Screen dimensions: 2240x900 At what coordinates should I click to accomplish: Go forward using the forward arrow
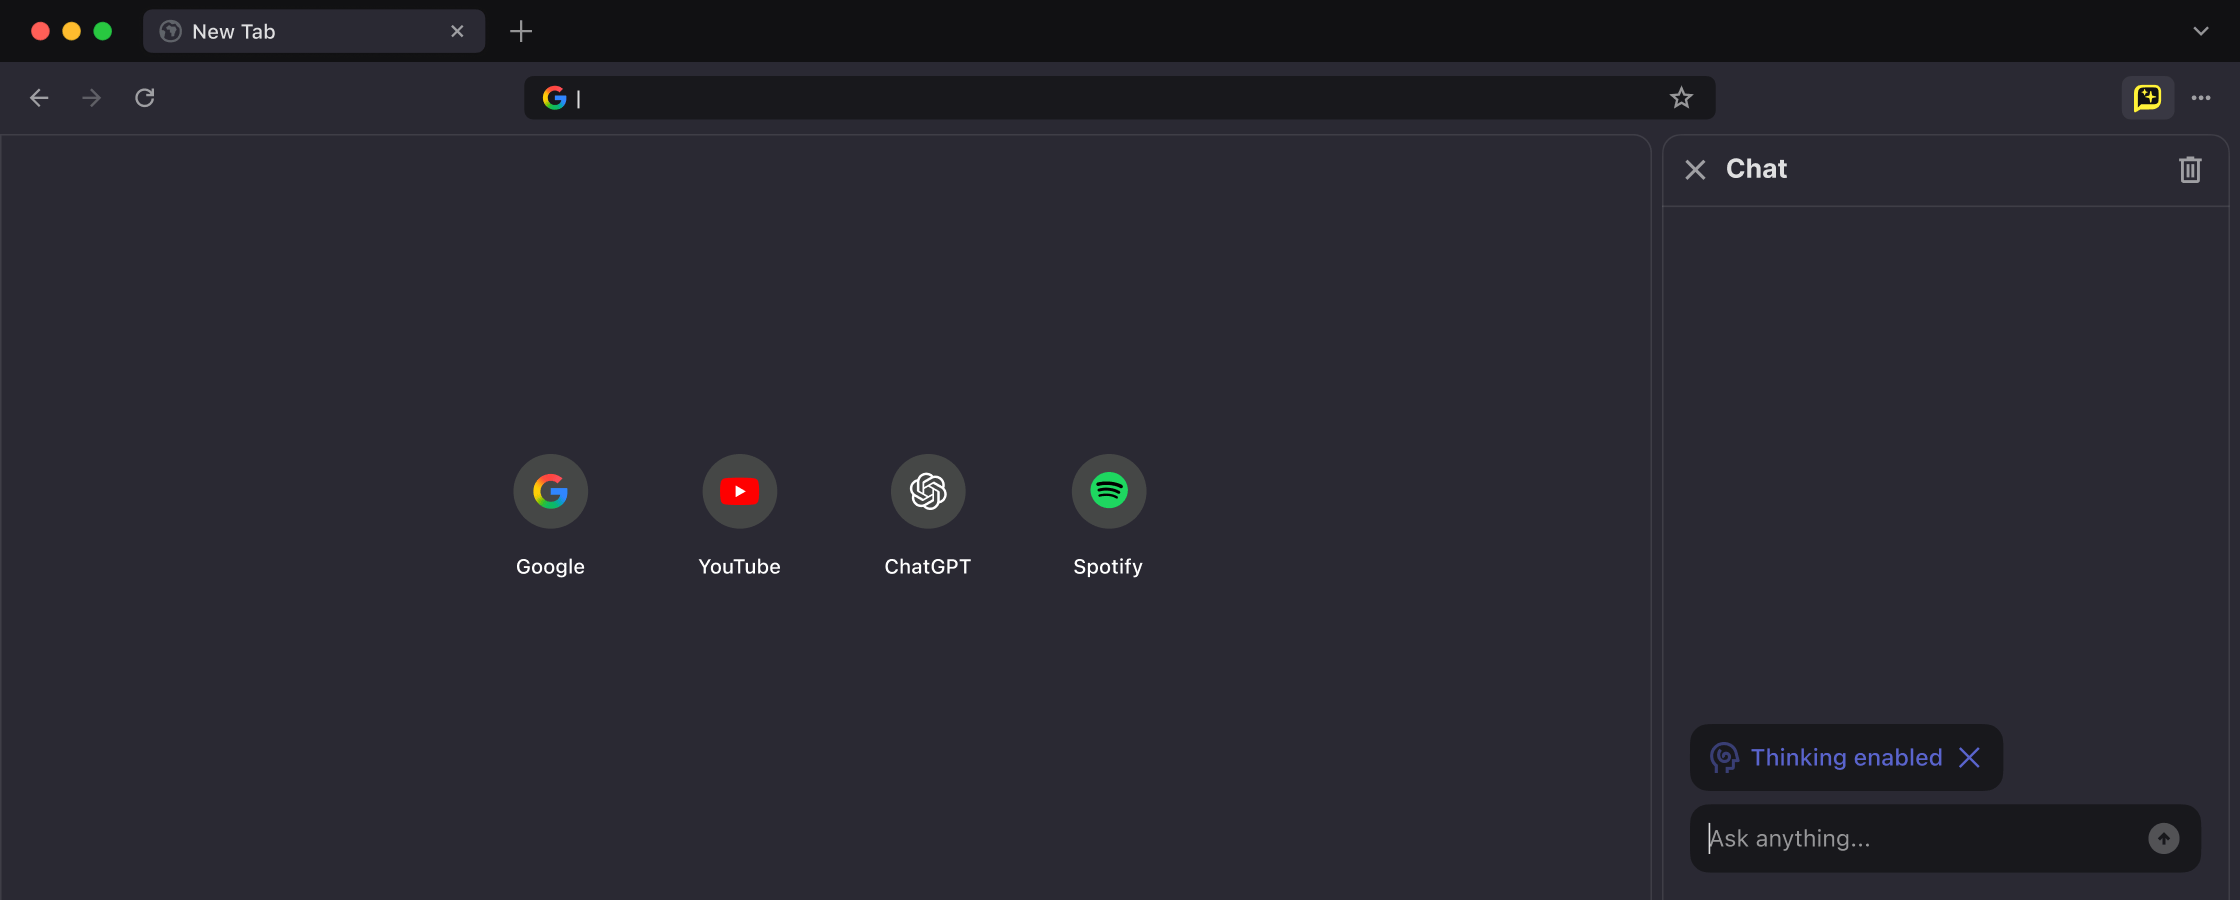pyautogui.click(x=92, y=98)
